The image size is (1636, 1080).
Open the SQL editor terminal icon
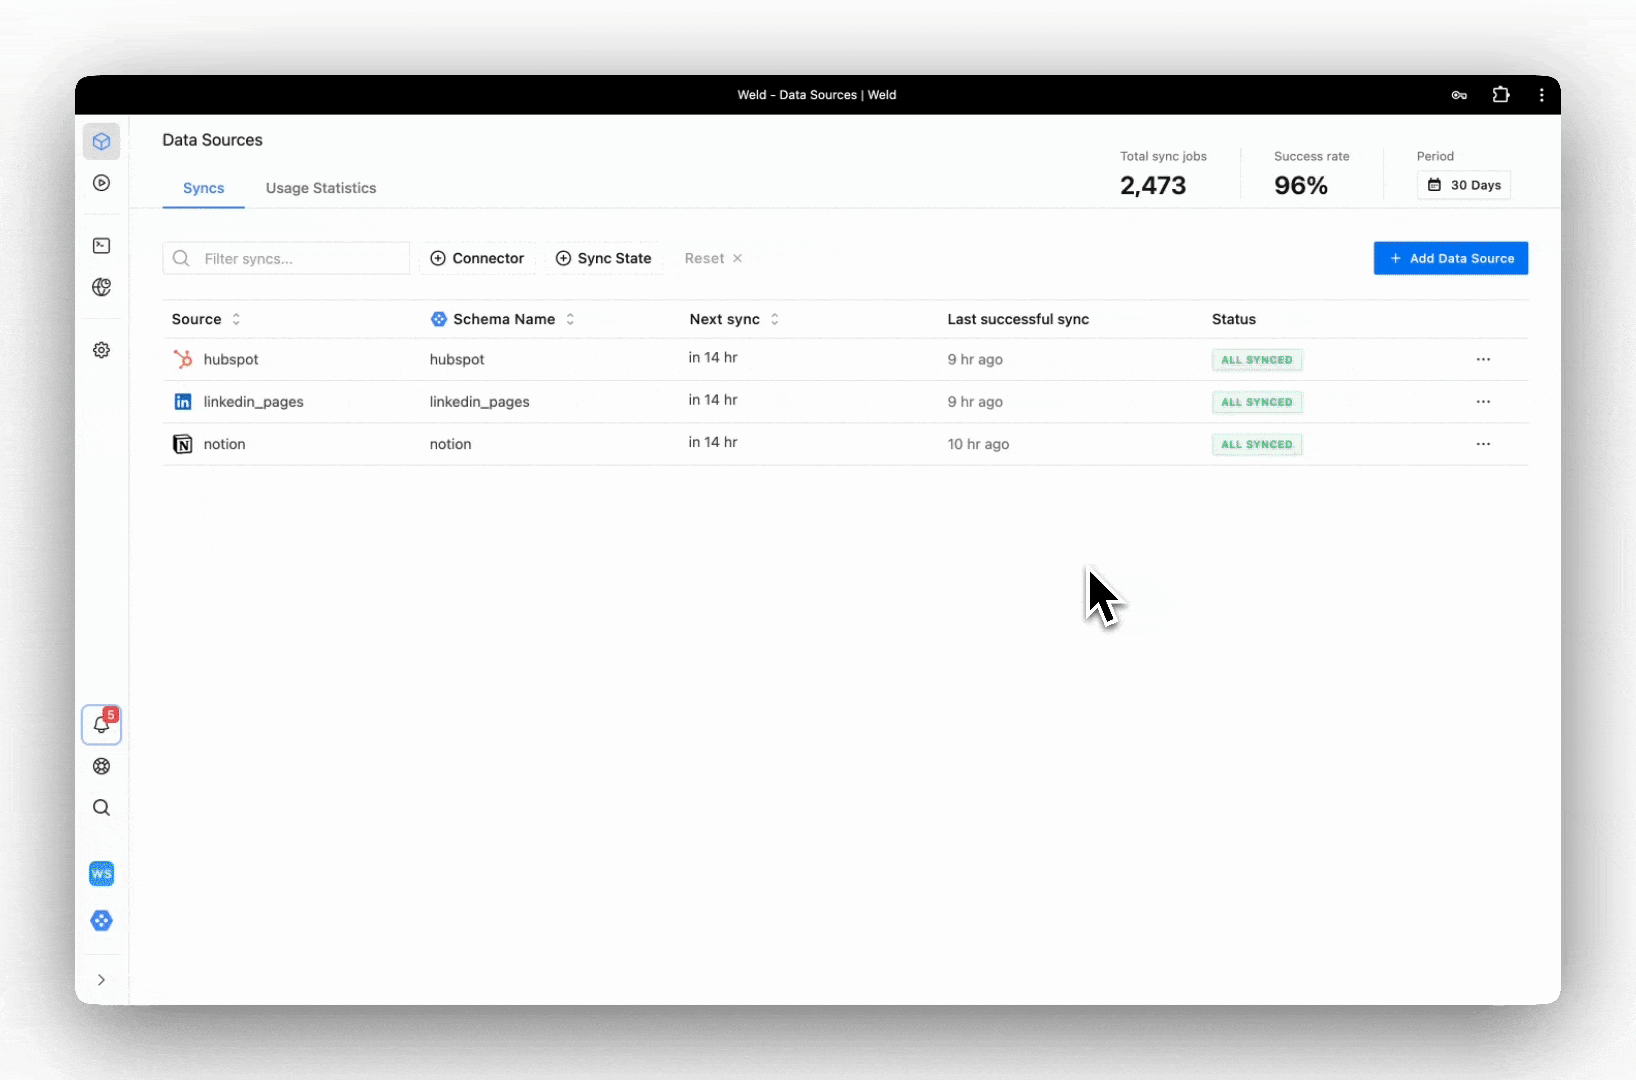101,245
